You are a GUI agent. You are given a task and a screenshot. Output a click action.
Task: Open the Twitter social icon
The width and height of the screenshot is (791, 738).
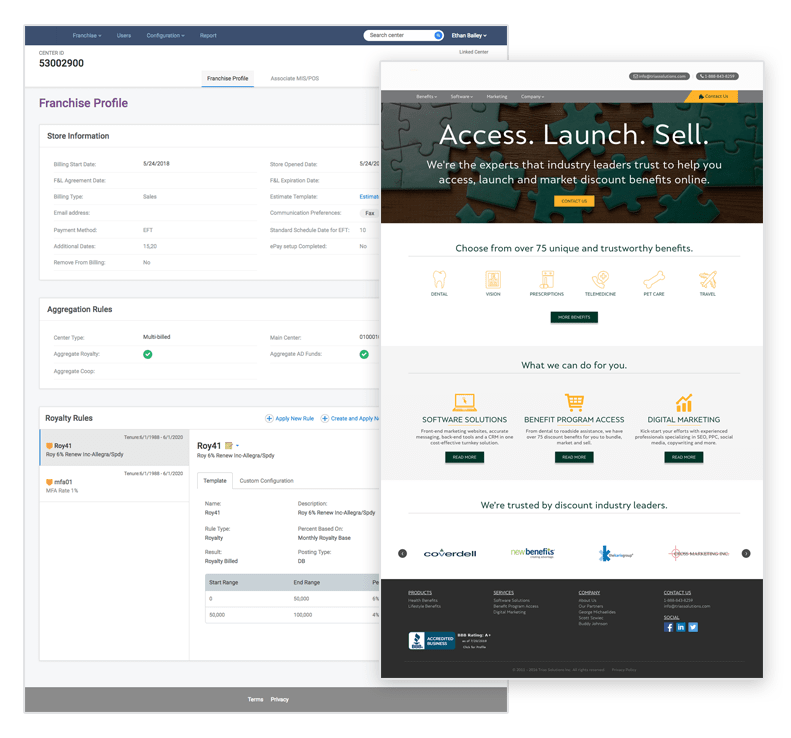click(693, 627)
